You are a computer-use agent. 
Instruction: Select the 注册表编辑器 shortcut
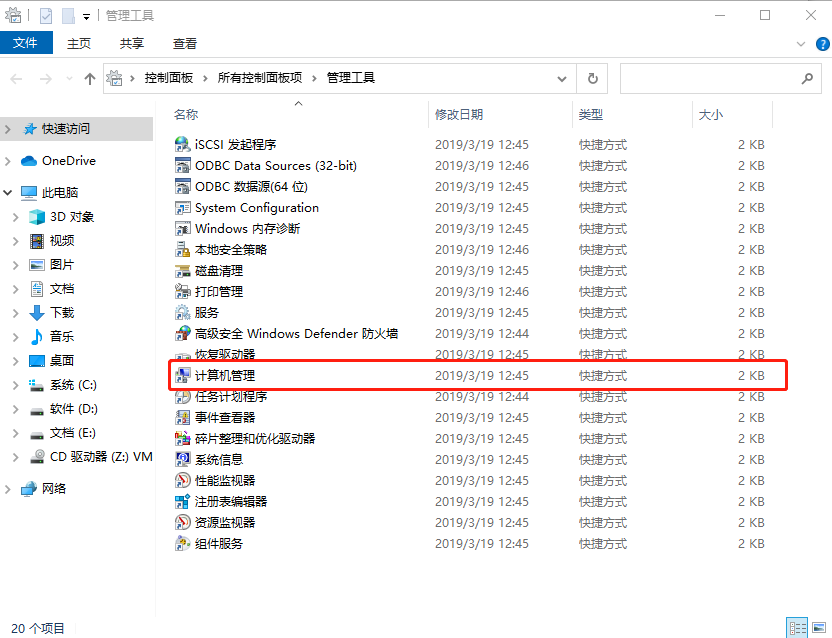point(232,501)
